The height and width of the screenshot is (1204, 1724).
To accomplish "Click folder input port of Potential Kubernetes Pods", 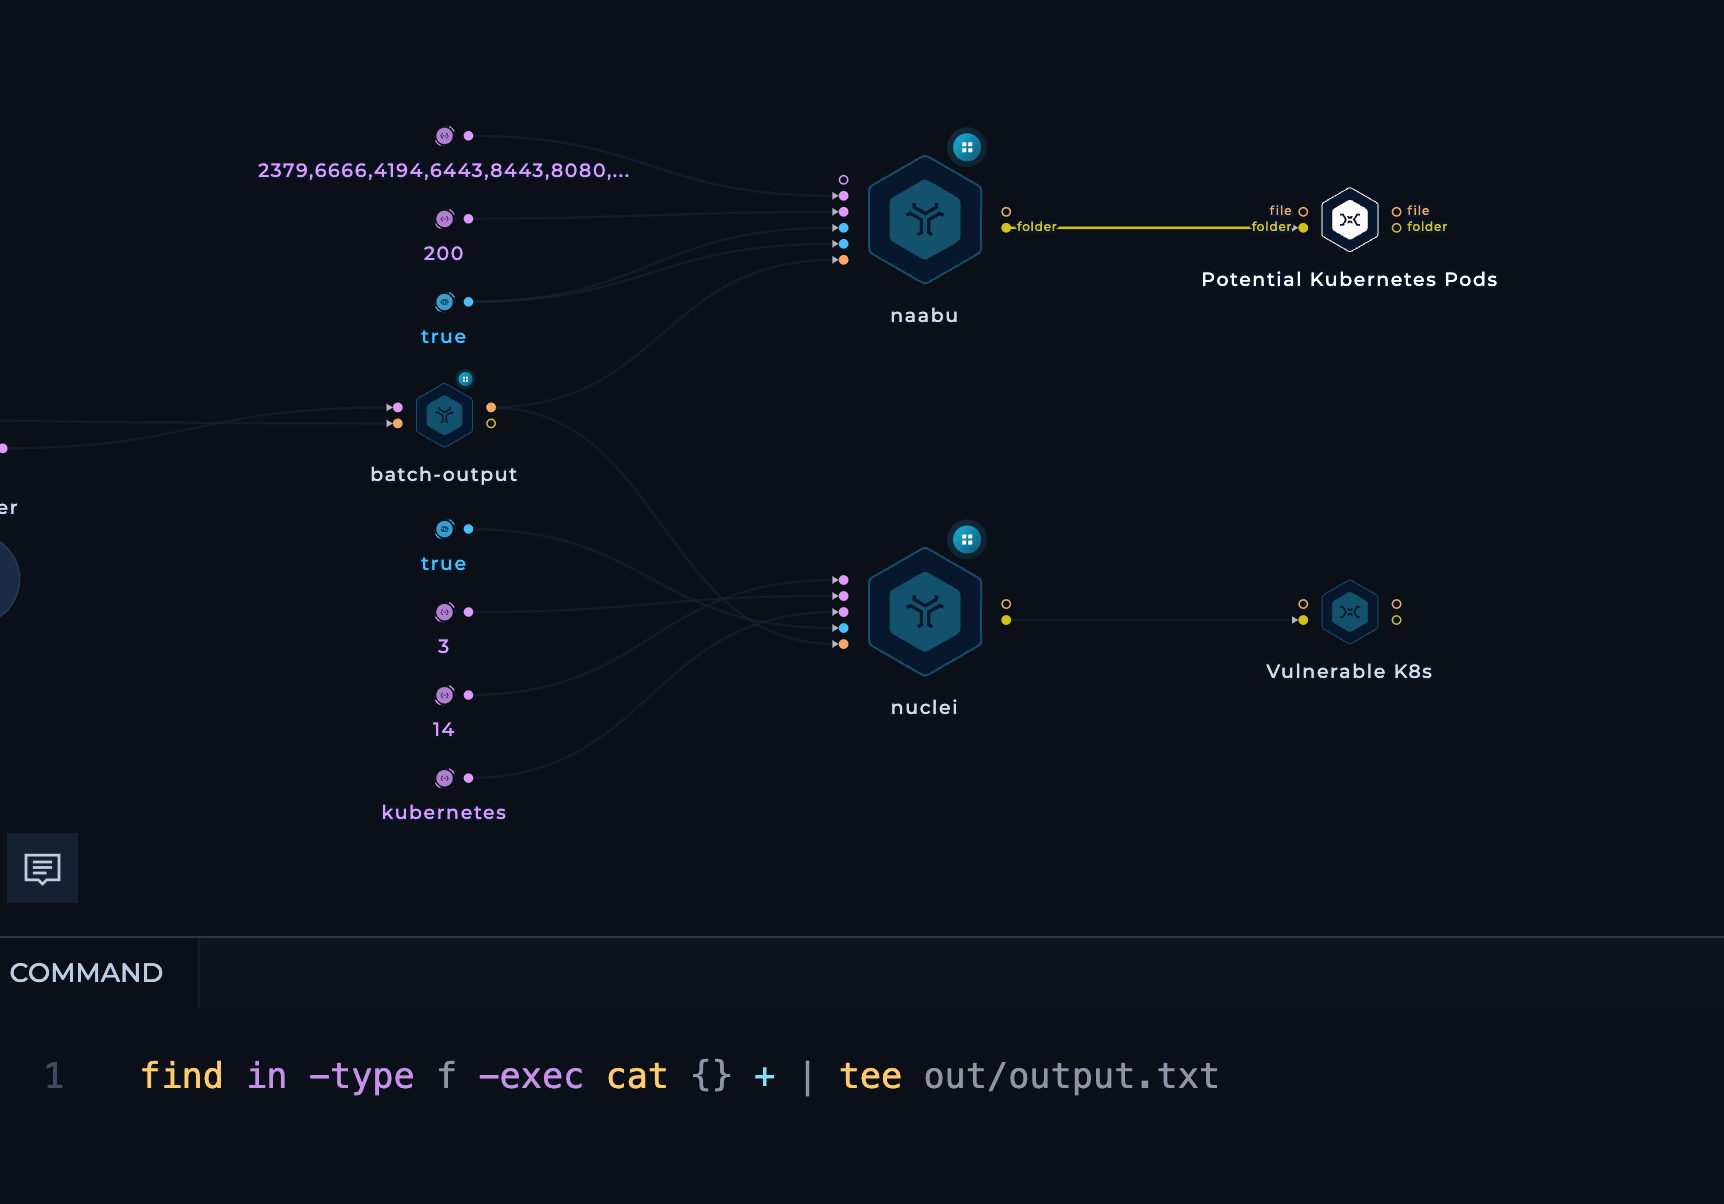I will pyautogui.click(x=1303, y=228).
